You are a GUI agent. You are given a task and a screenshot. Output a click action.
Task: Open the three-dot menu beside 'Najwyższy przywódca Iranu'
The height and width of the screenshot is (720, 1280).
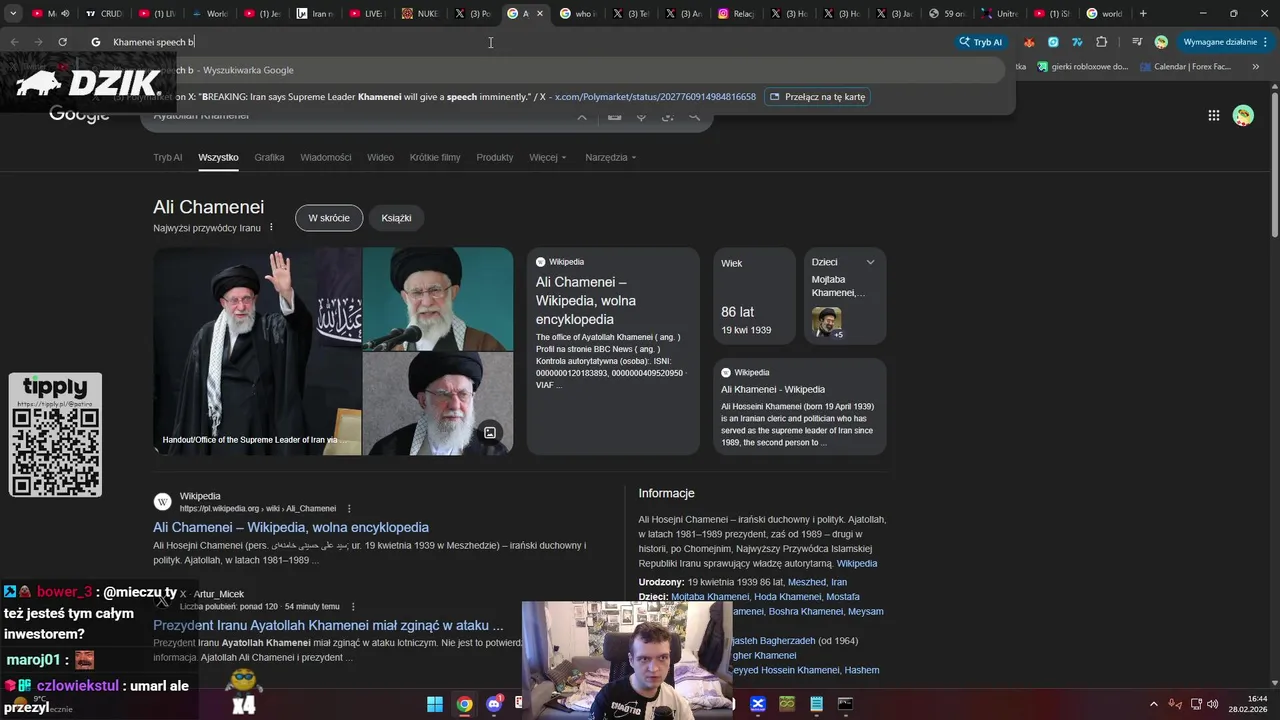[x=271, y=228]
